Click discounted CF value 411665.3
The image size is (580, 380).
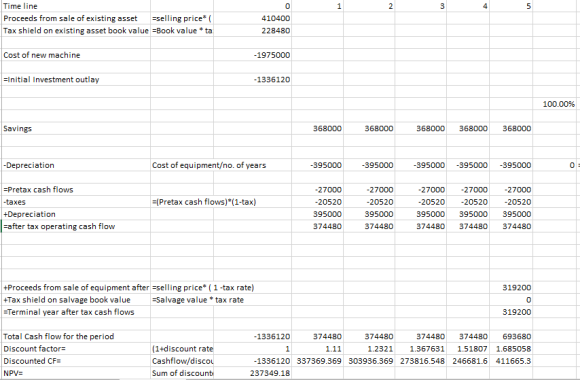pyautogui.click(x=511, y=361)
